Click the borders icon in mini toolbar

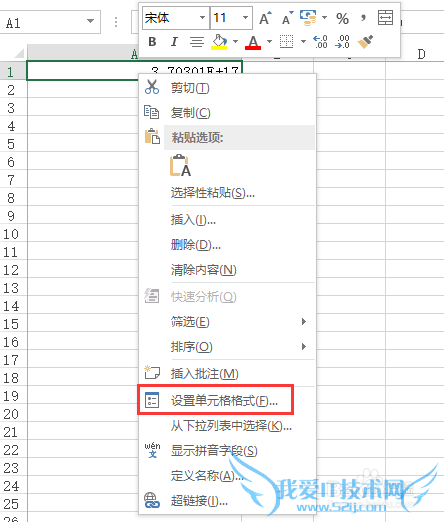click(286, 42)
